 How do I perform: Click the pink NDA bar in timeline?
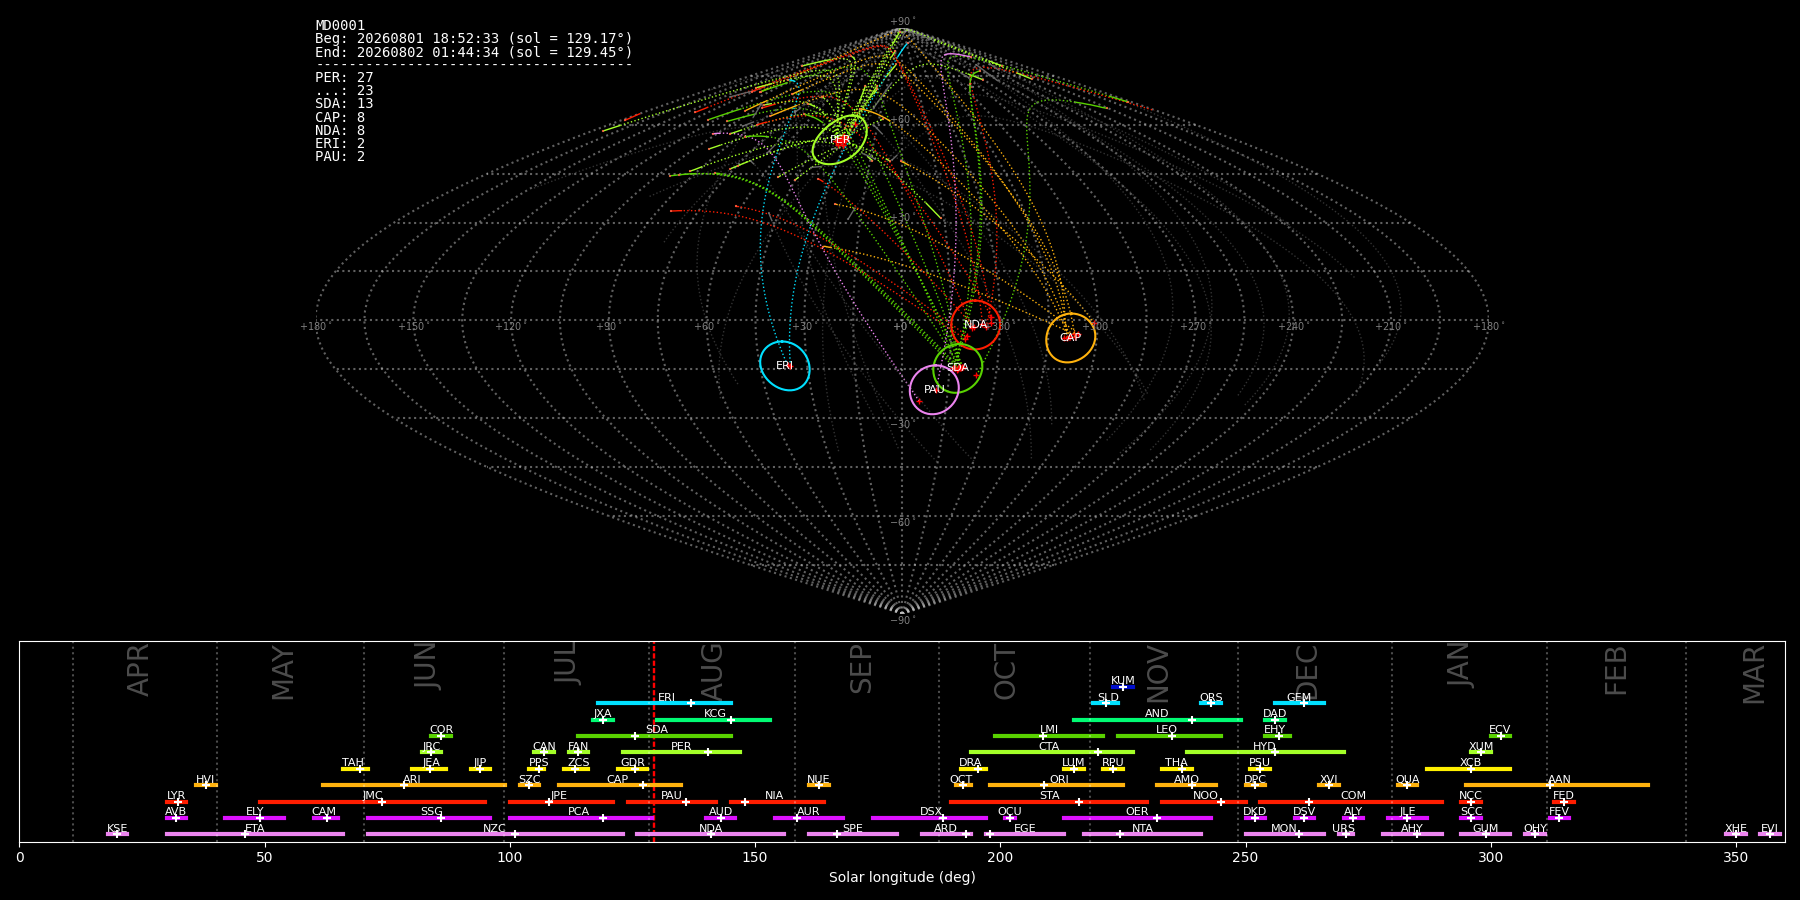pyautogui.click(x=711, y=834)
